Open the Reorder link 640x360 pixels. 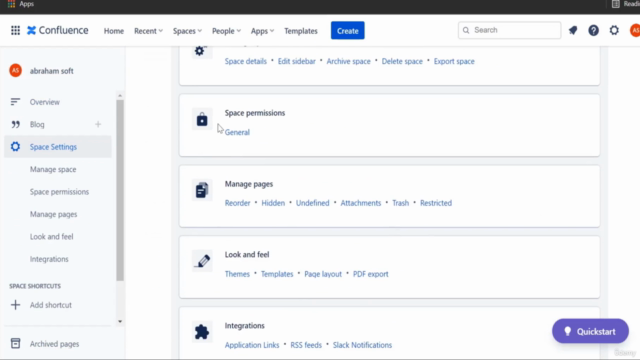click(x=237, y=203)
